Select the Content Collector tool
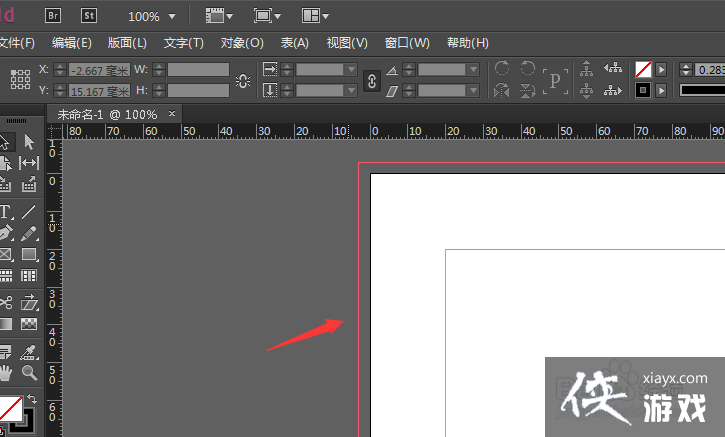The width and height of the screenshot is (725, 437). tap(5, 185)
